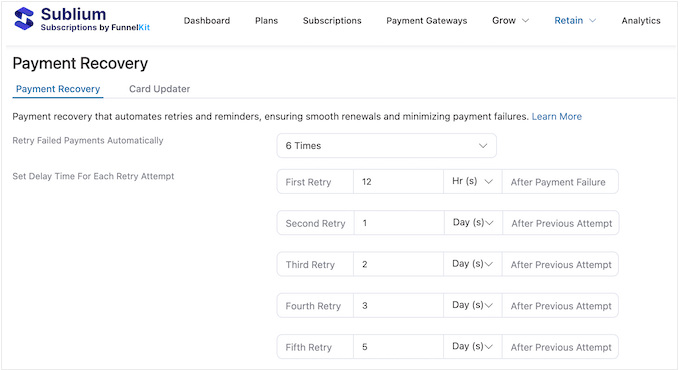Click the Sublium logo icon
The width and height of the screenshot is (680, 370).
[24, 19]
